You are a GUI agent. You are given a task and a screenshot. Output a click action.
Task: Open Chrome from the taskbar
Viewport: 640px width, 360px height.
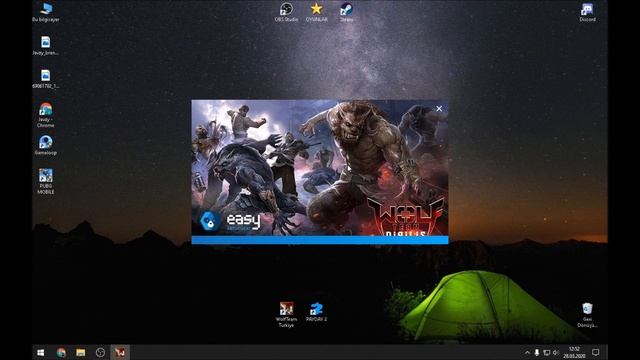point(61,352)
